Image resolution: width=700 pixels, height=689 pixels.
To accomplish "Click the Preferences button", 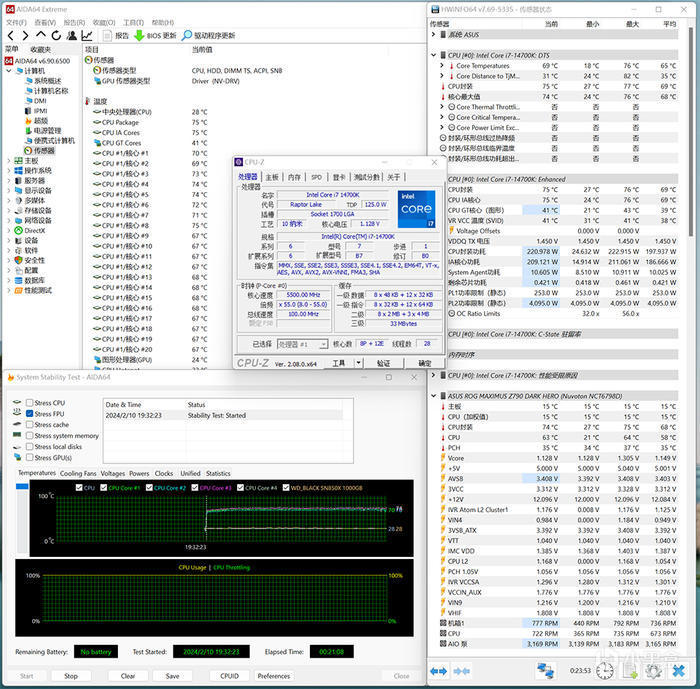I will click(273, 676).
